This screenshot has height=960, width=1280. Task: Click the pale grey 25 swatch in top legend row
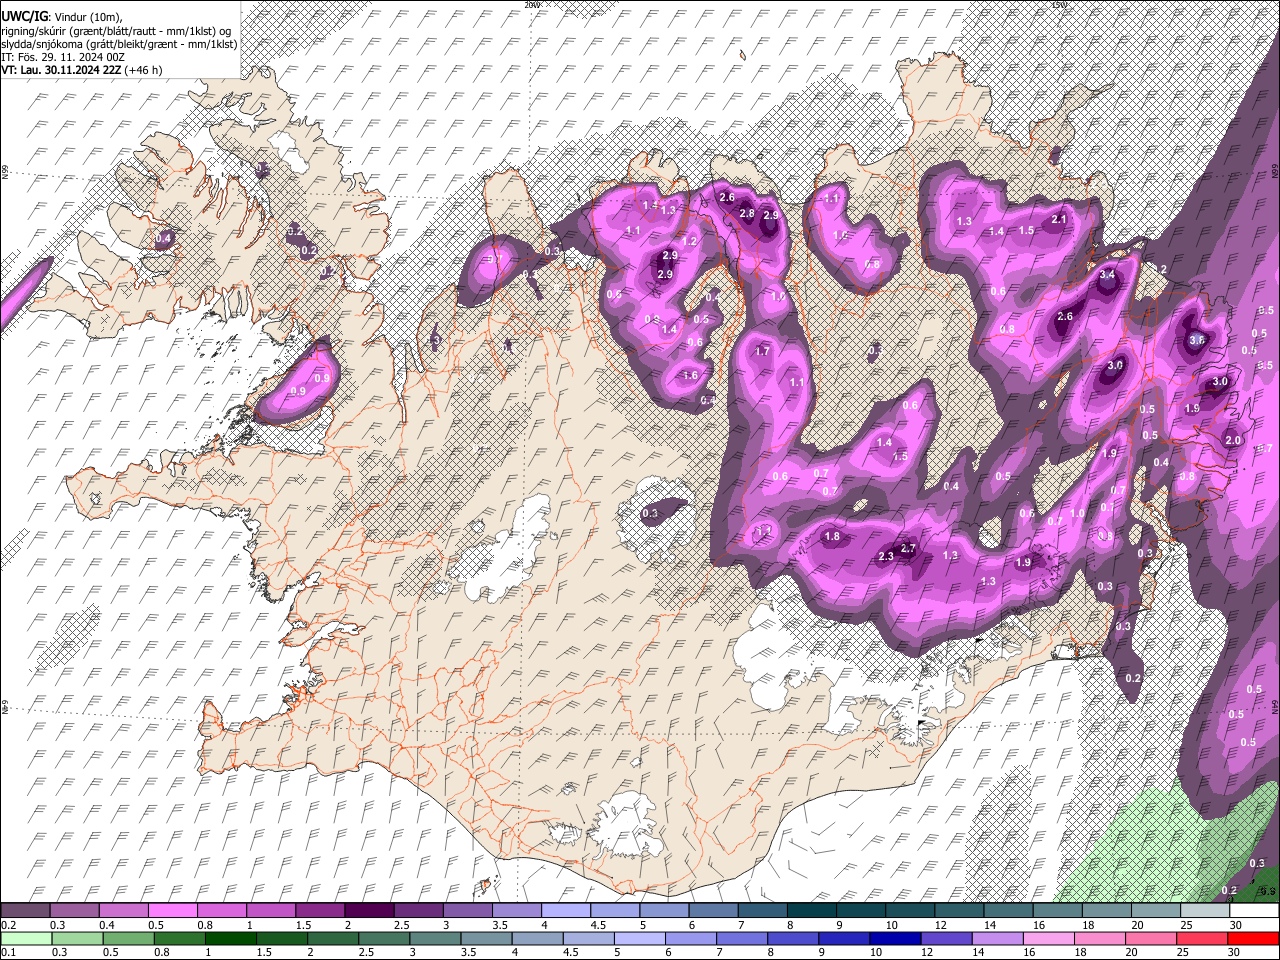pyautogui.click(x=1205, y=911)
